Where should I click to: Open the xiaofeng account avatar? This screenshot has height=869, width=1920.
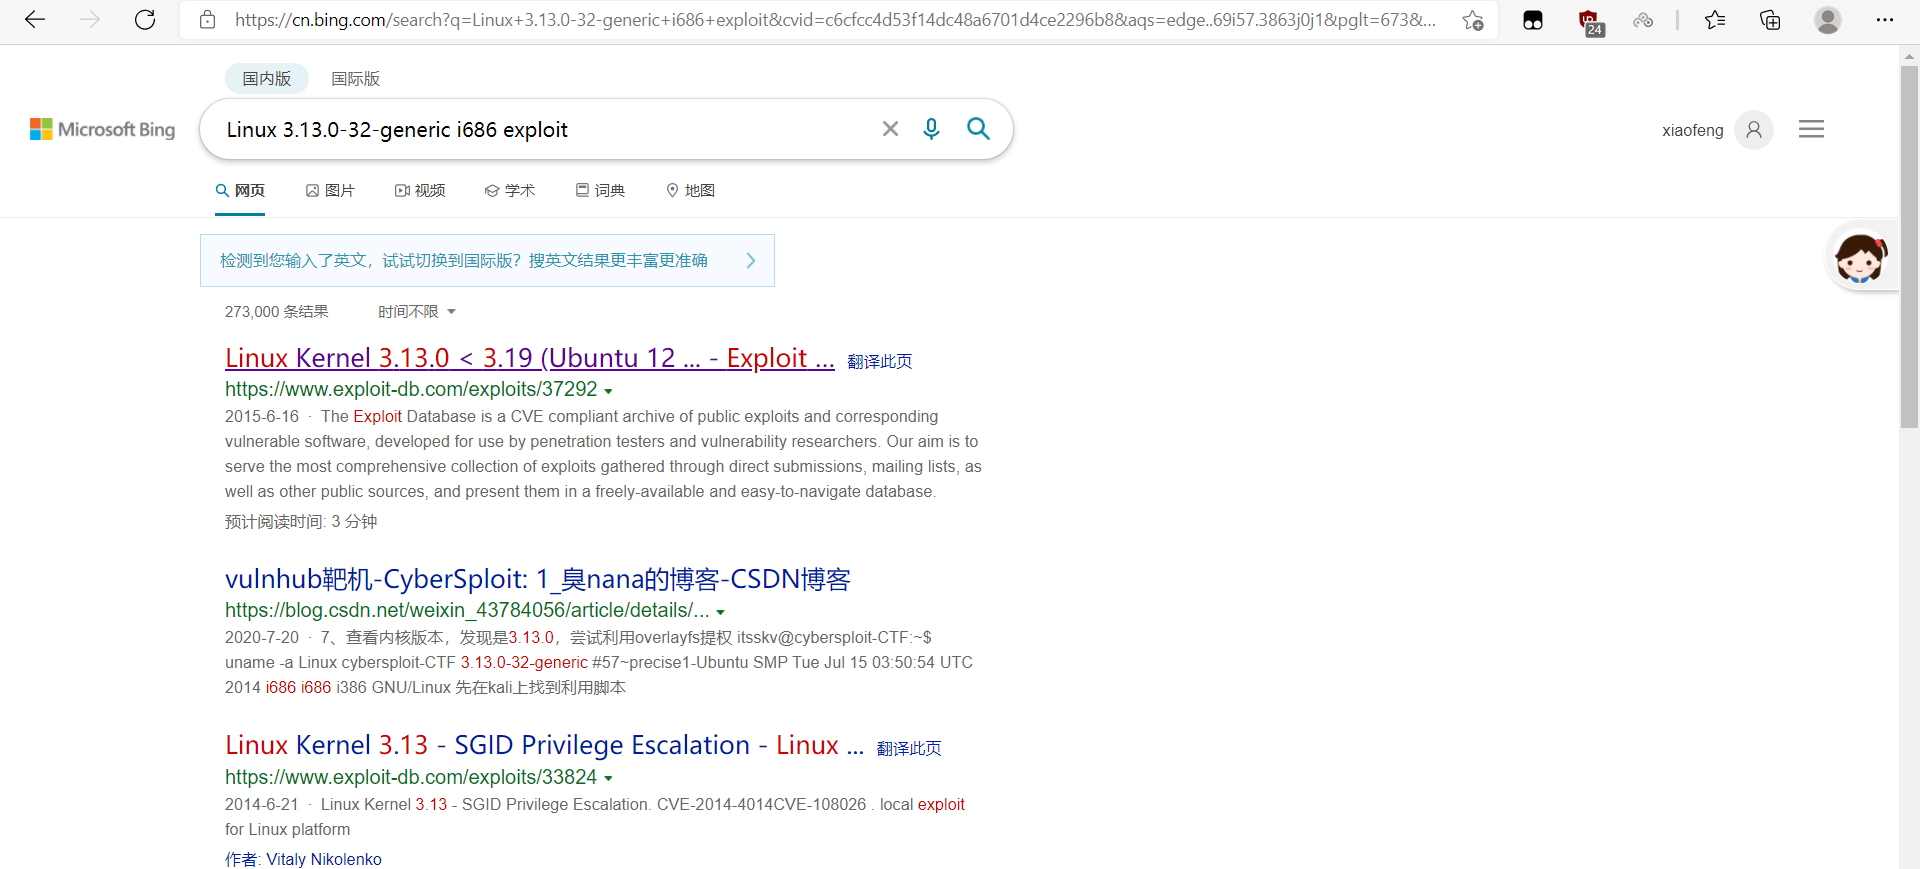1754,130
